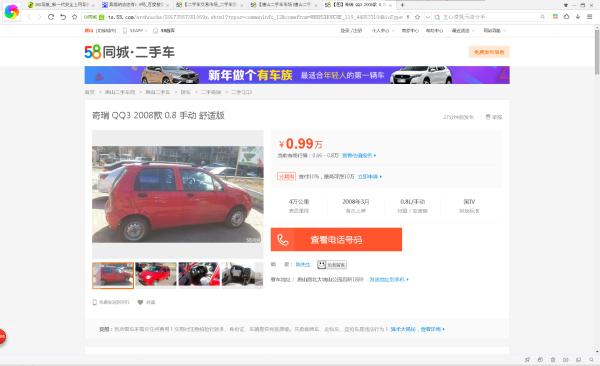600x366 pixels.
Task: Click the 新年做个有车族 banner ad
Action: (297, 75)
